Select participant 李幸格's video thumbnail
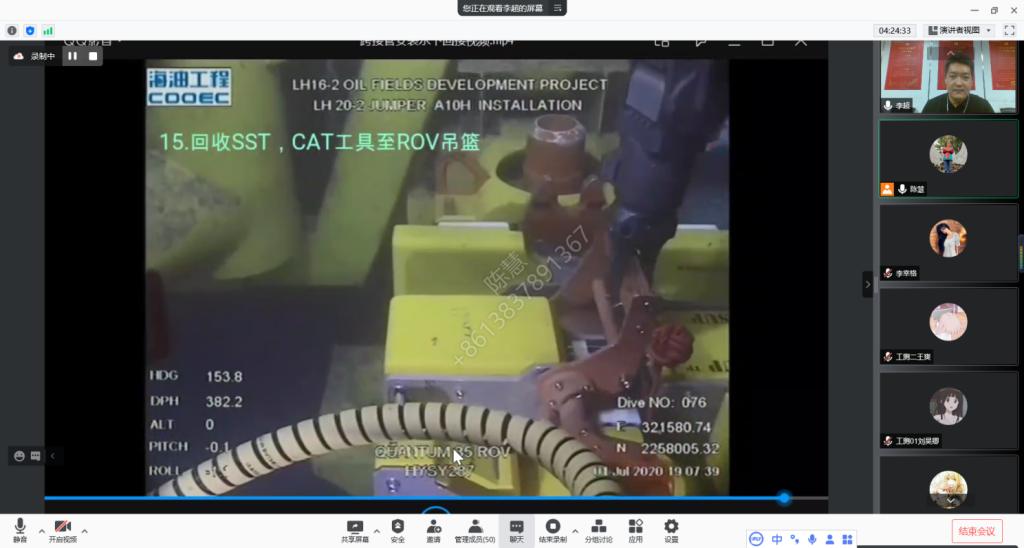This screenshot has height=548, width=1024. [x=947, y=243]
